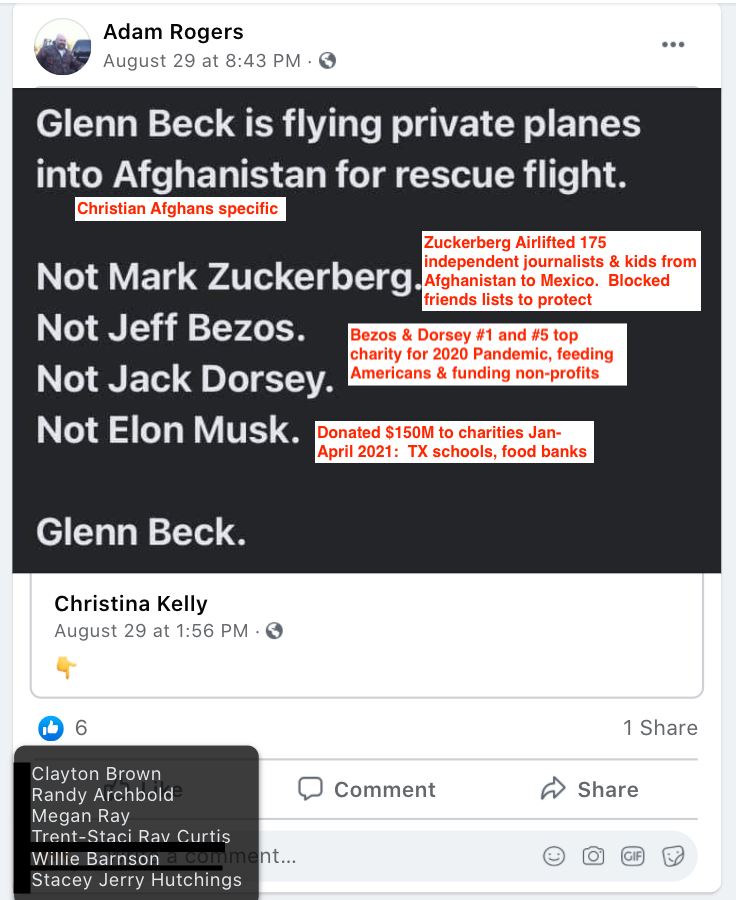
Task: Select Clayton Brown in the reactions list
Action: [96, 774]
